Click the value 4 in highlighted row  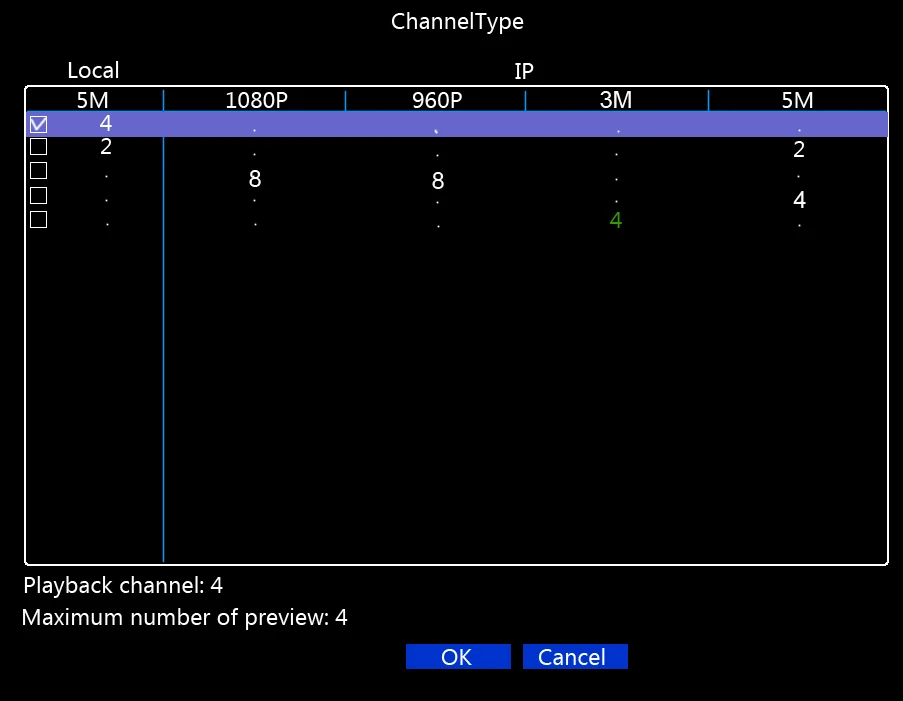[x=105, y=123]
